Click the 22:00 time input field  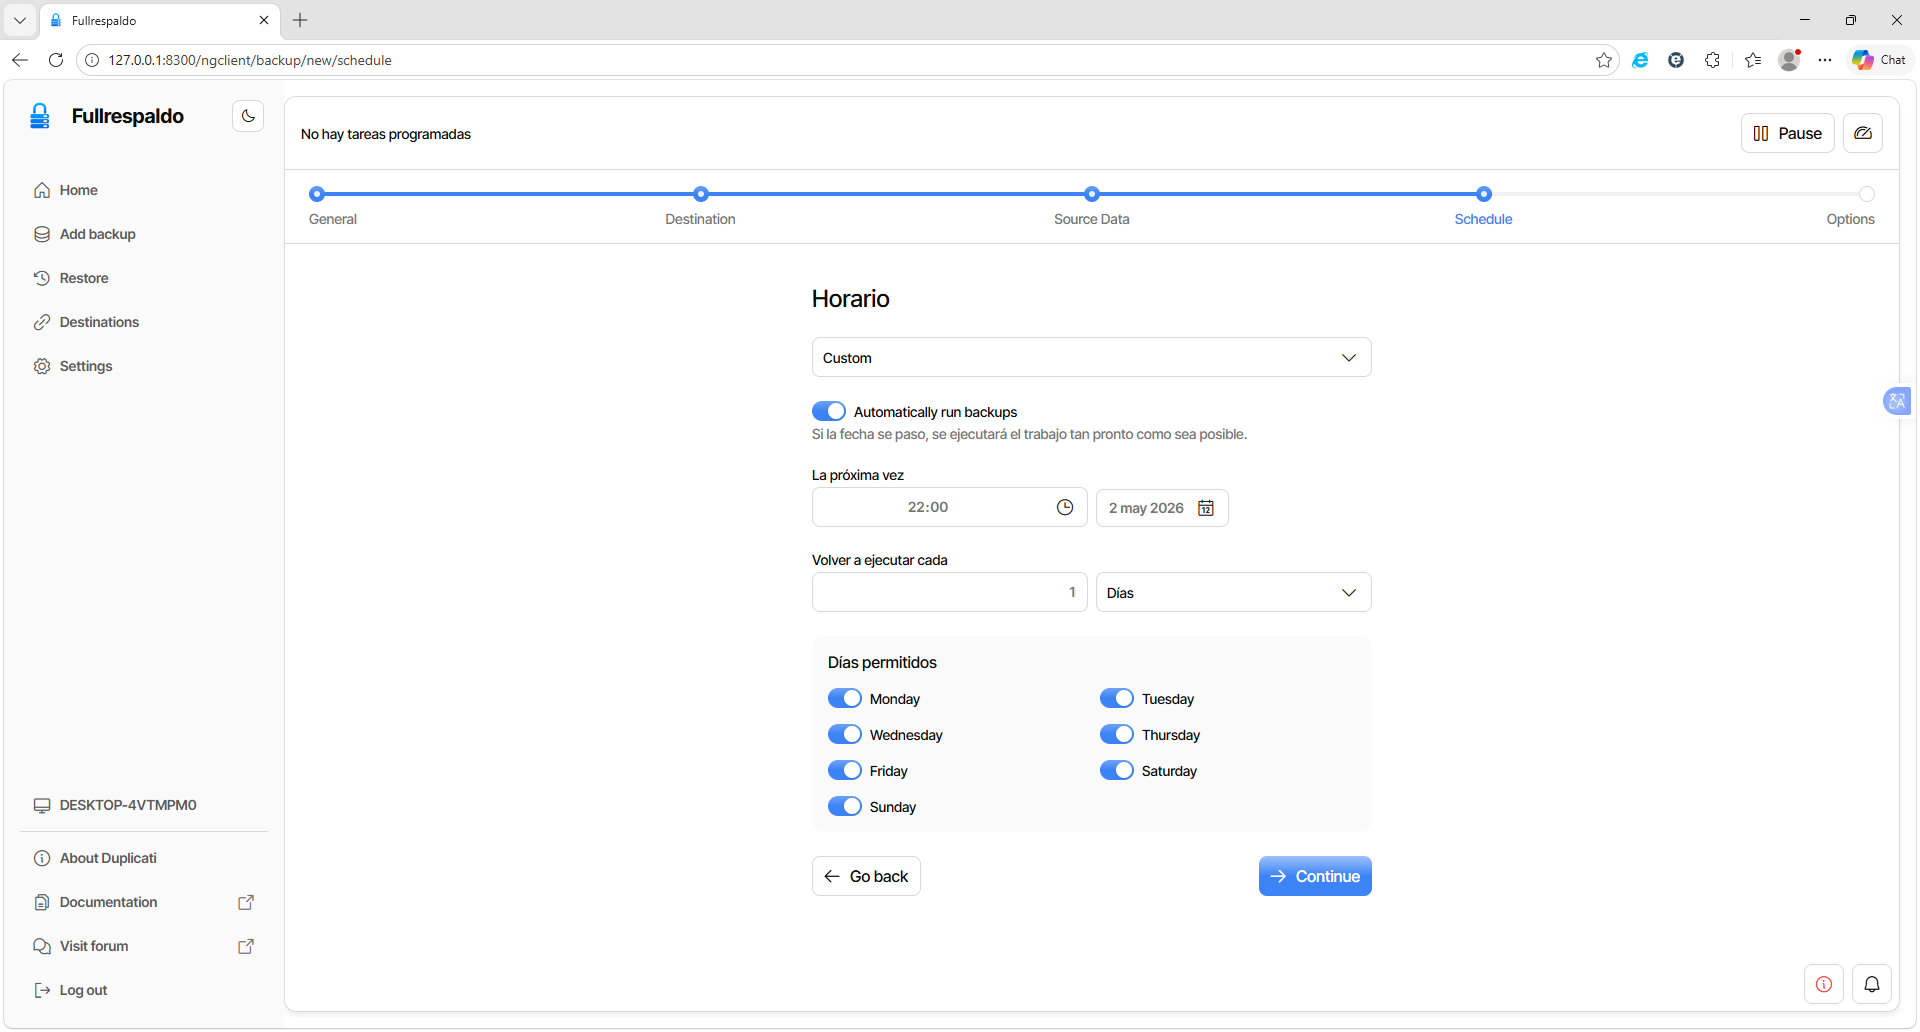(949, 507)
